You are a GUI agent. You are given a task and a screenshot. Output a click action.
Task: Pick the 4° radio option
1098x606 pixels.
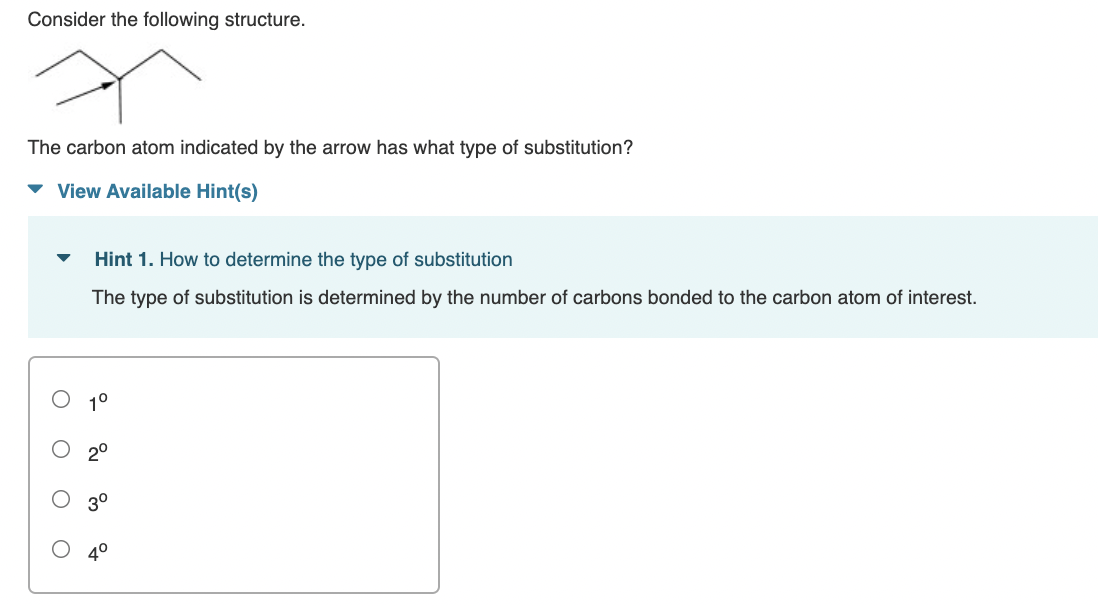[x=62, y=547]
